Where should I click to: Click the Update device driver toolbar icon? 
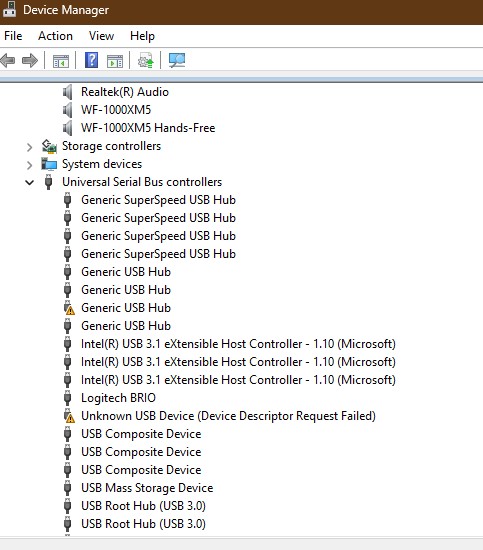coord(146,60)
